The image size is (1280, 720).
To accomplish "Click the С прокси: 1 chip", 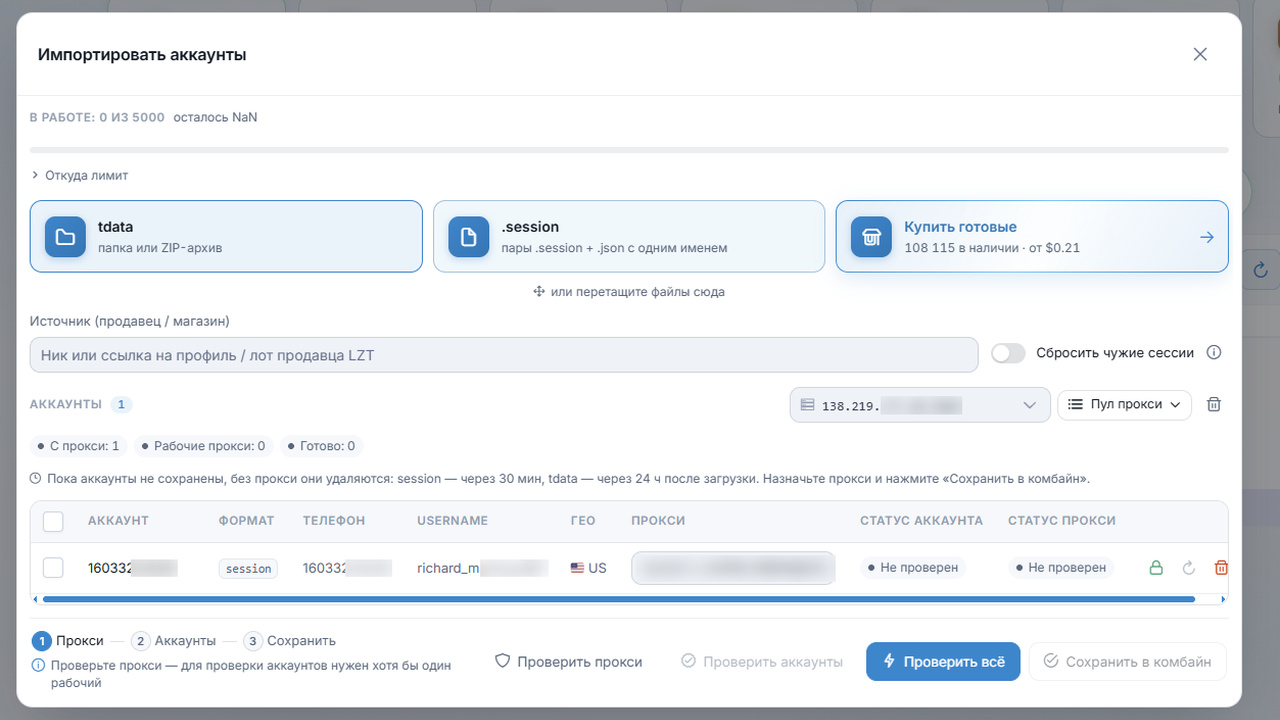I will coord(78,446).
